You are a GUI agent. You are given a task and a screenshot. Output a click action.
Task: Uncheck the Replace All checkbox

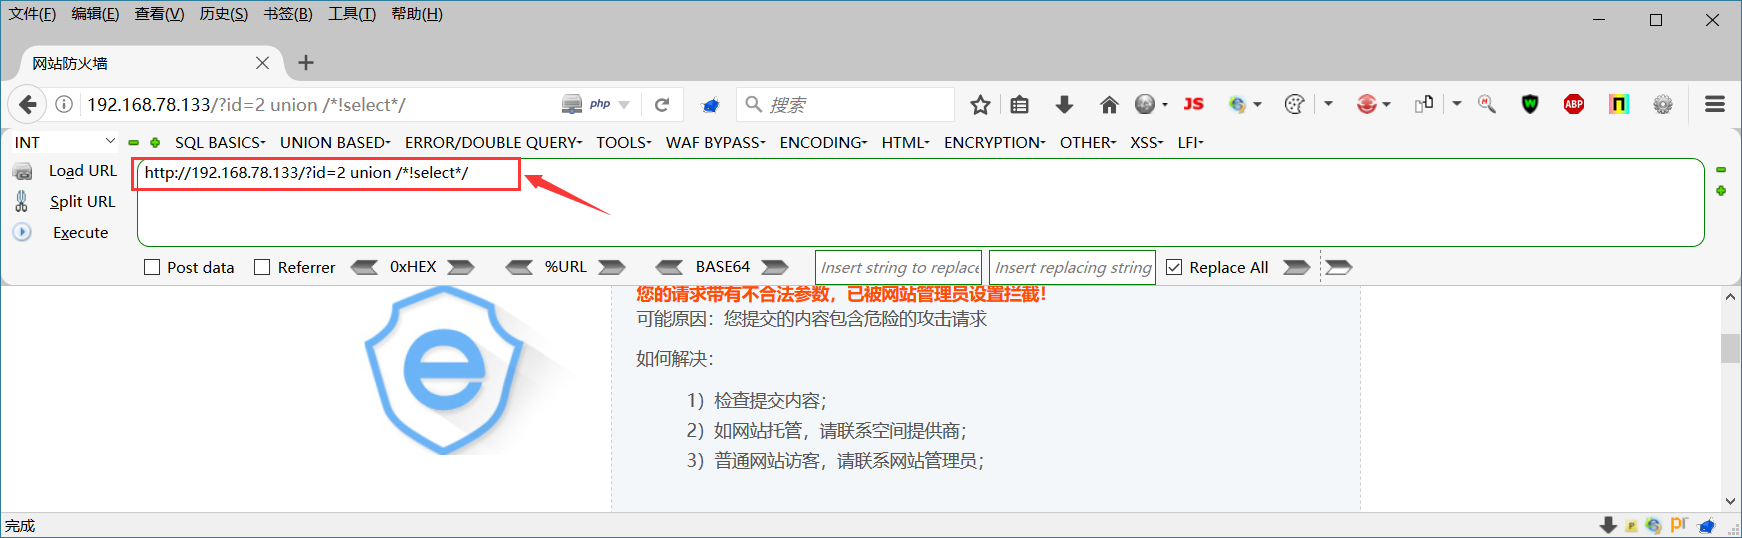pyautogui.click(x=1174, y=267)
